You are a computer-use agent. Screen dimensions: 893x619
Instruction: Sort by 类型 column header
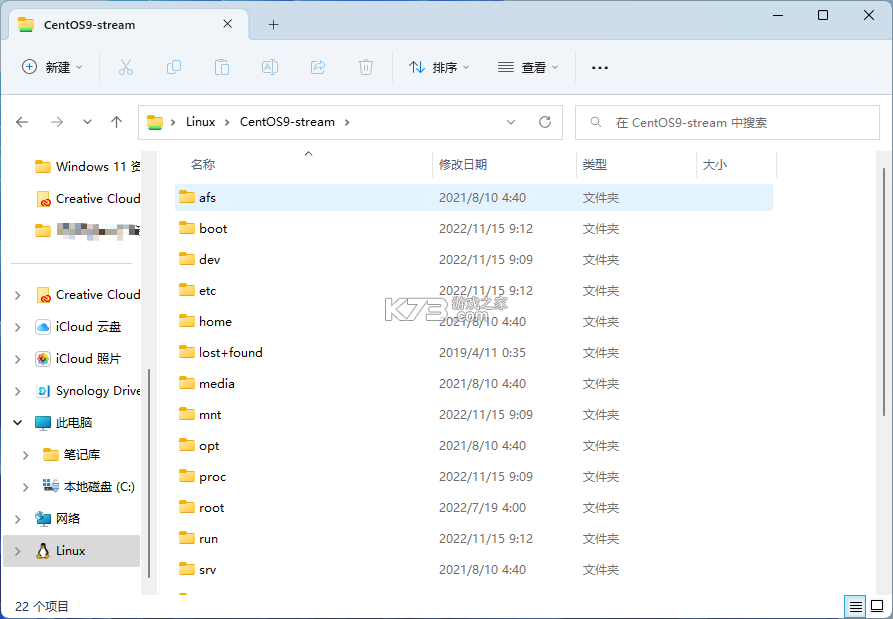(x=636, y=165)
